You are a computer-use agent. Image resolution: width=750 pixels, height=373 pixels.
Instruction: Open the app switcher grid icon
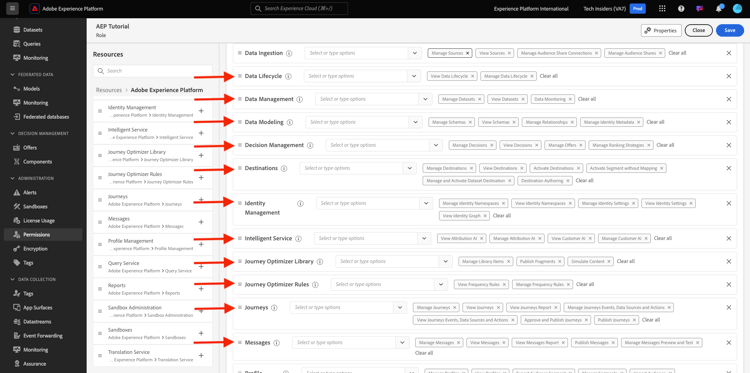coord(662,9)
